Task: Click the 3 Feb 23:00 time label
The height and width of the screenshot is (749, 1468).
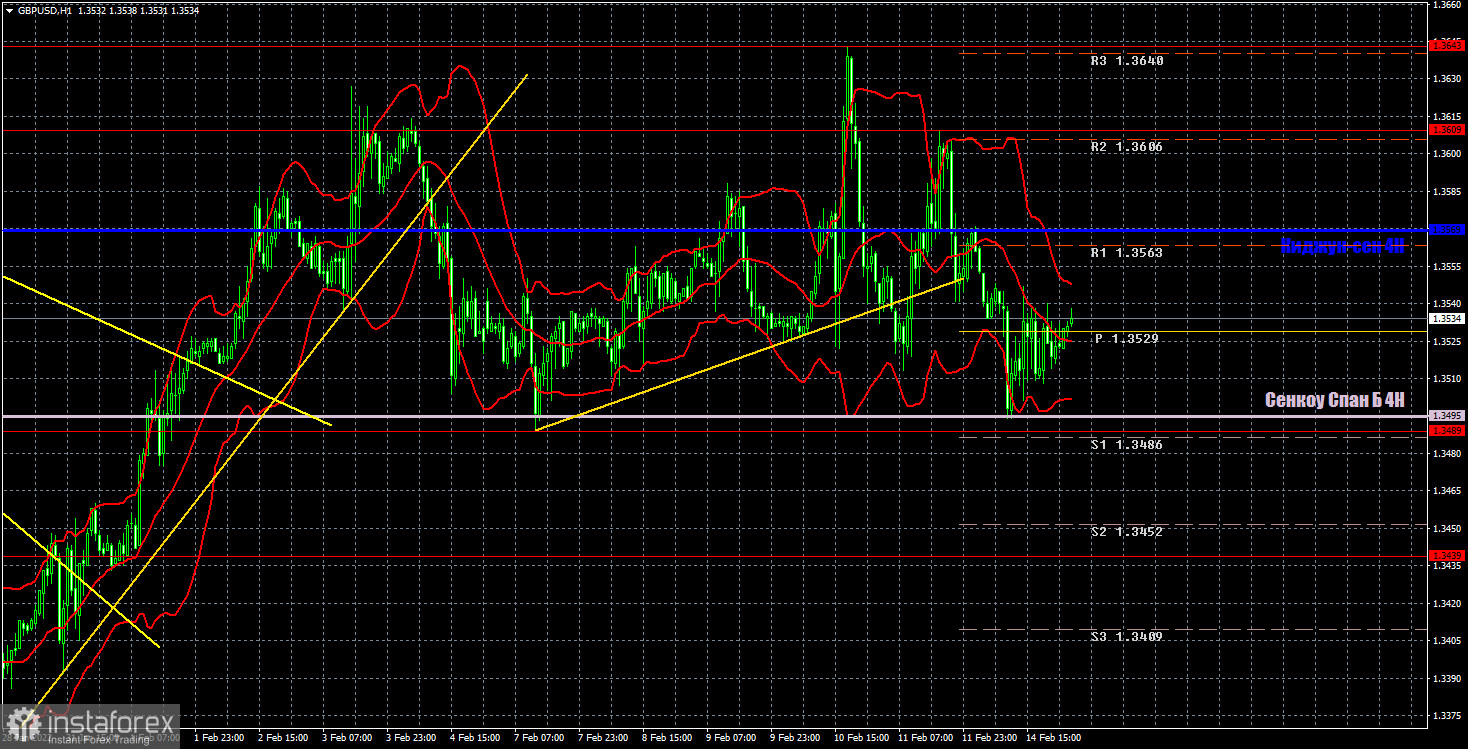Action: 410,738
